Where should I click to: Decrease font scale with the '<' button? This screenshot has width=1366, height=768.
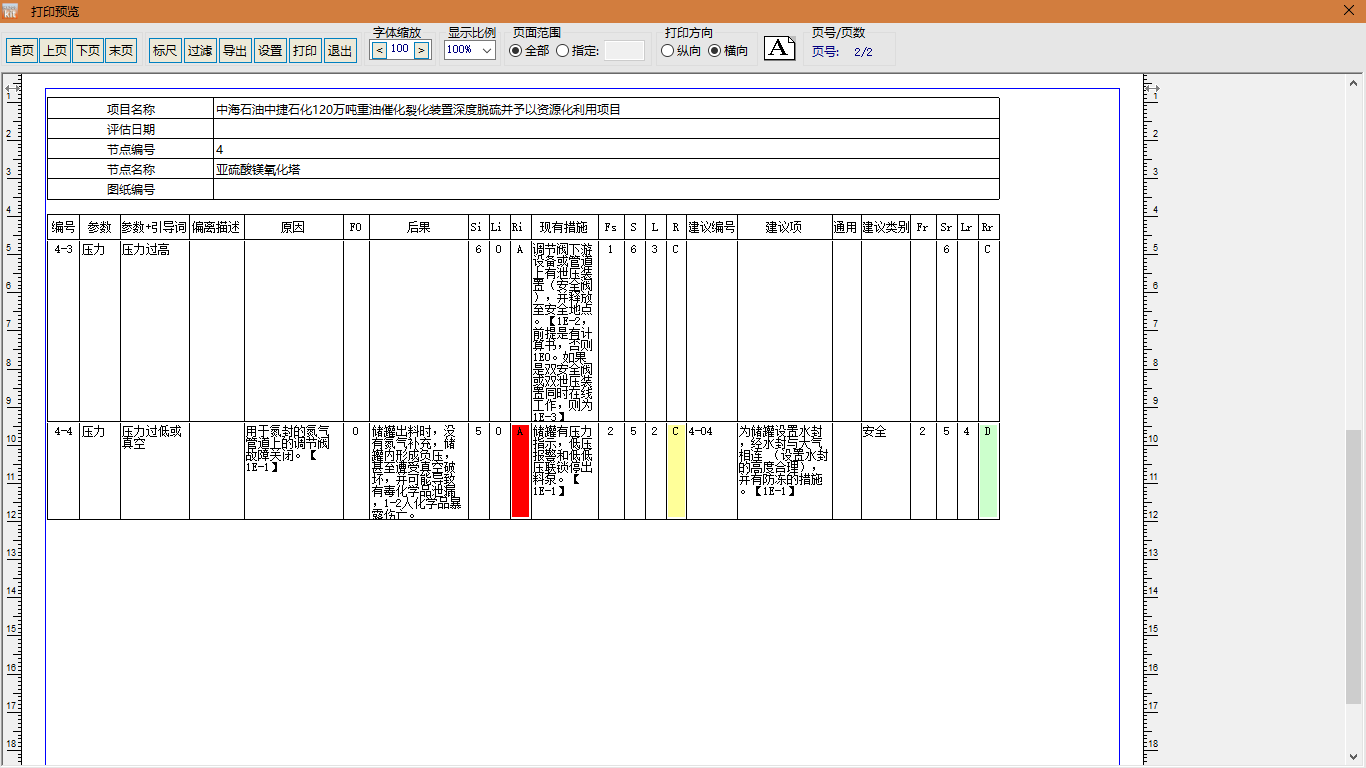[379, 49]
